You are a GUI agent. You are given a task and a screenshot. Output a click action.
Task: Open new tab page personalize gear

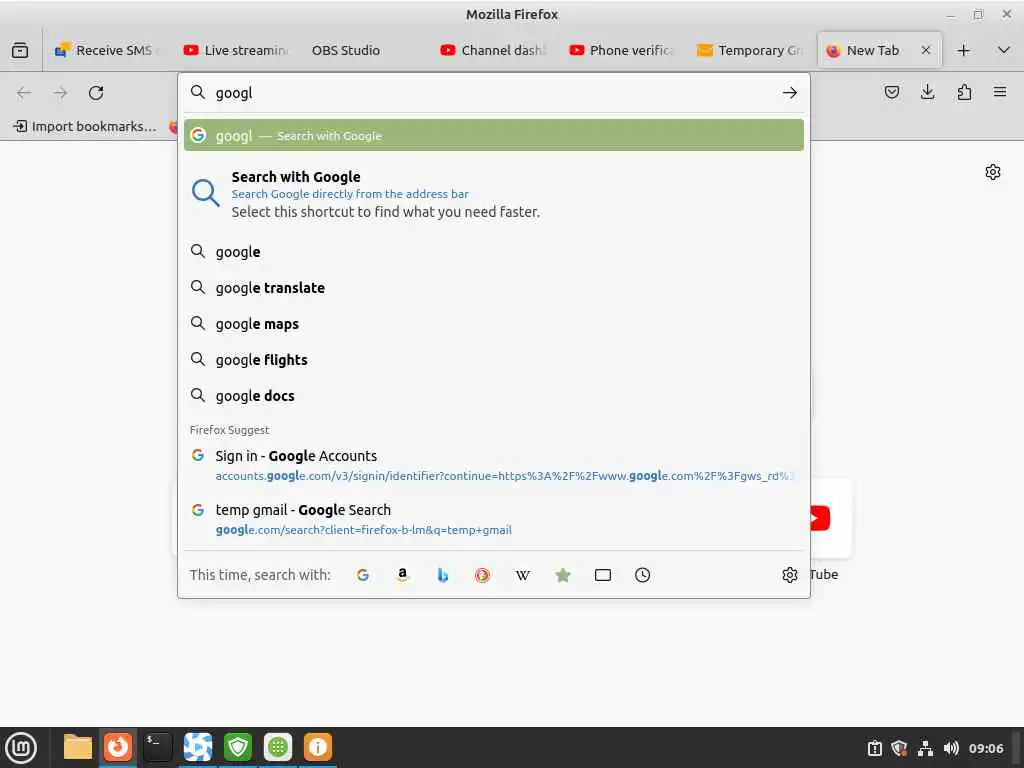click(993, 172)
